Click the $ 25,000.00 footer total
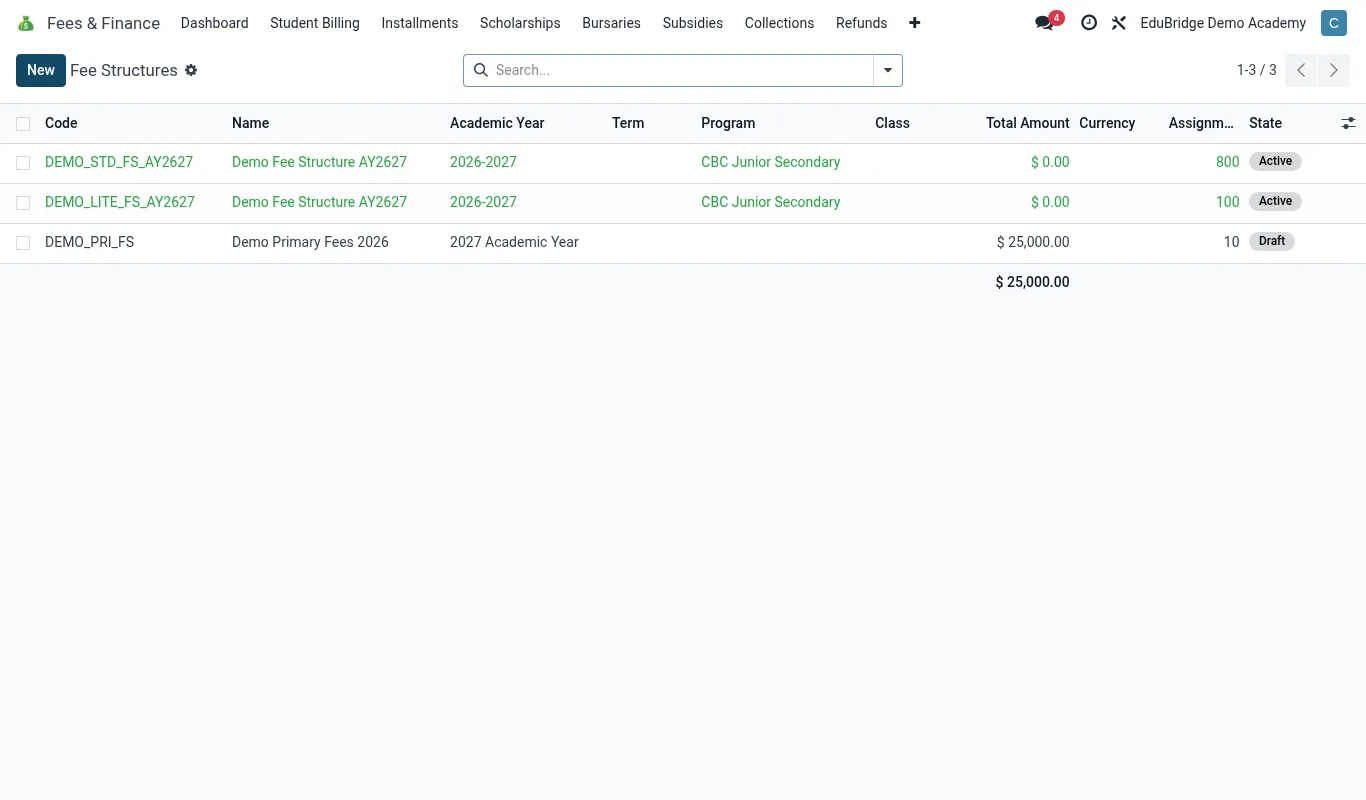 1032,282
